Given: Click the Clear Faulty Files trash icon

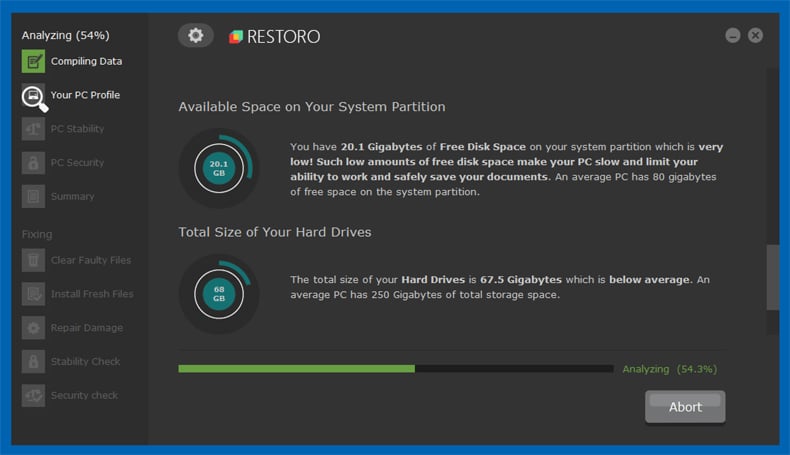Looking at the screenshot, I should coord(33,260).
